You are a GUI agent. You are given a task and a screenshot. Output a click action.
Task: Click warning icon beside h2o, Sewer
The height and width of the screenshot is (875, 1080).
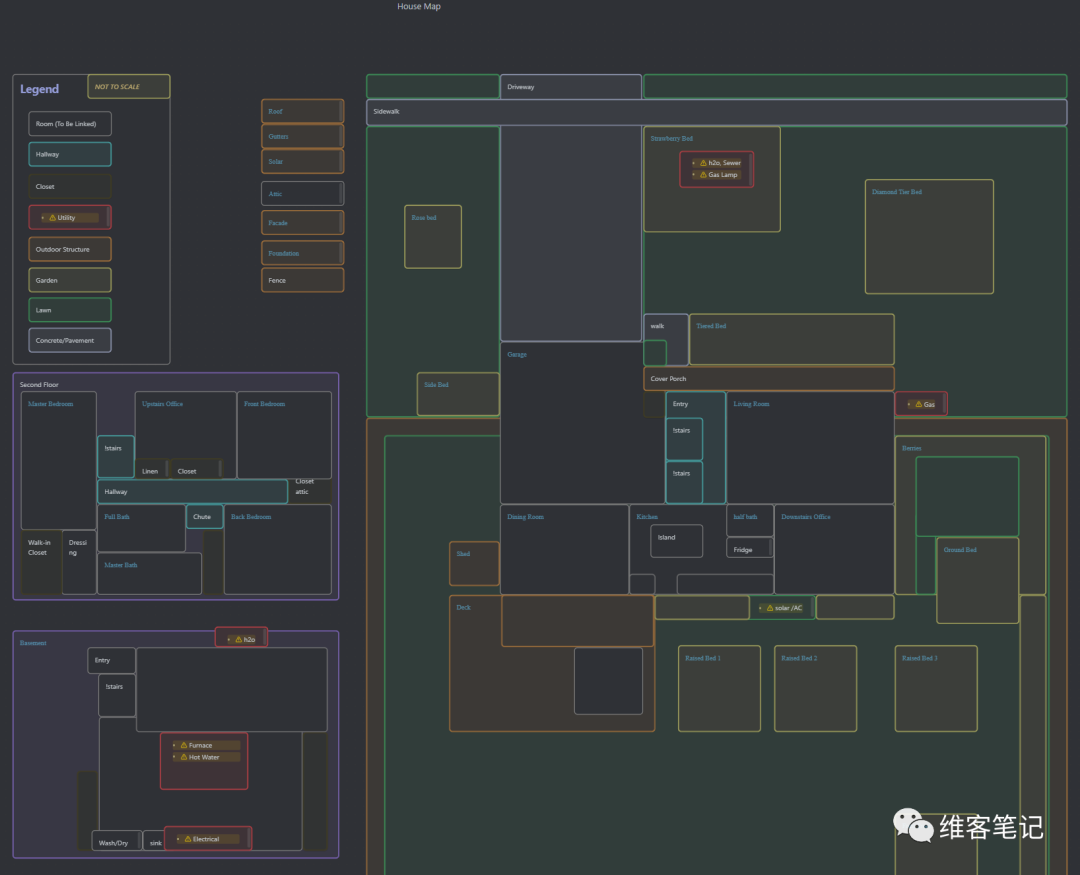[703, 163]
